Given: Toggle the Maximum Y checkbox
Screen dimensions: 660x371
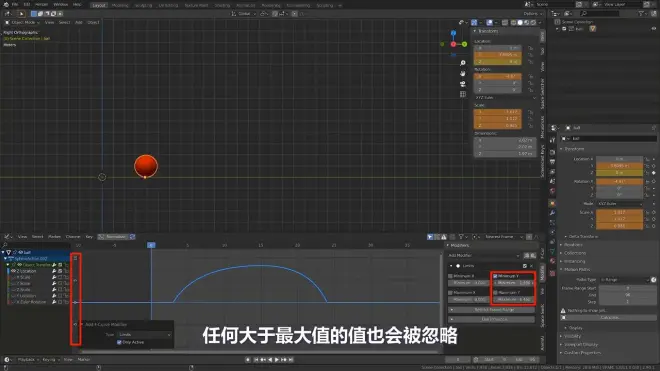Looking at the screenshot, I should point(495,292).
